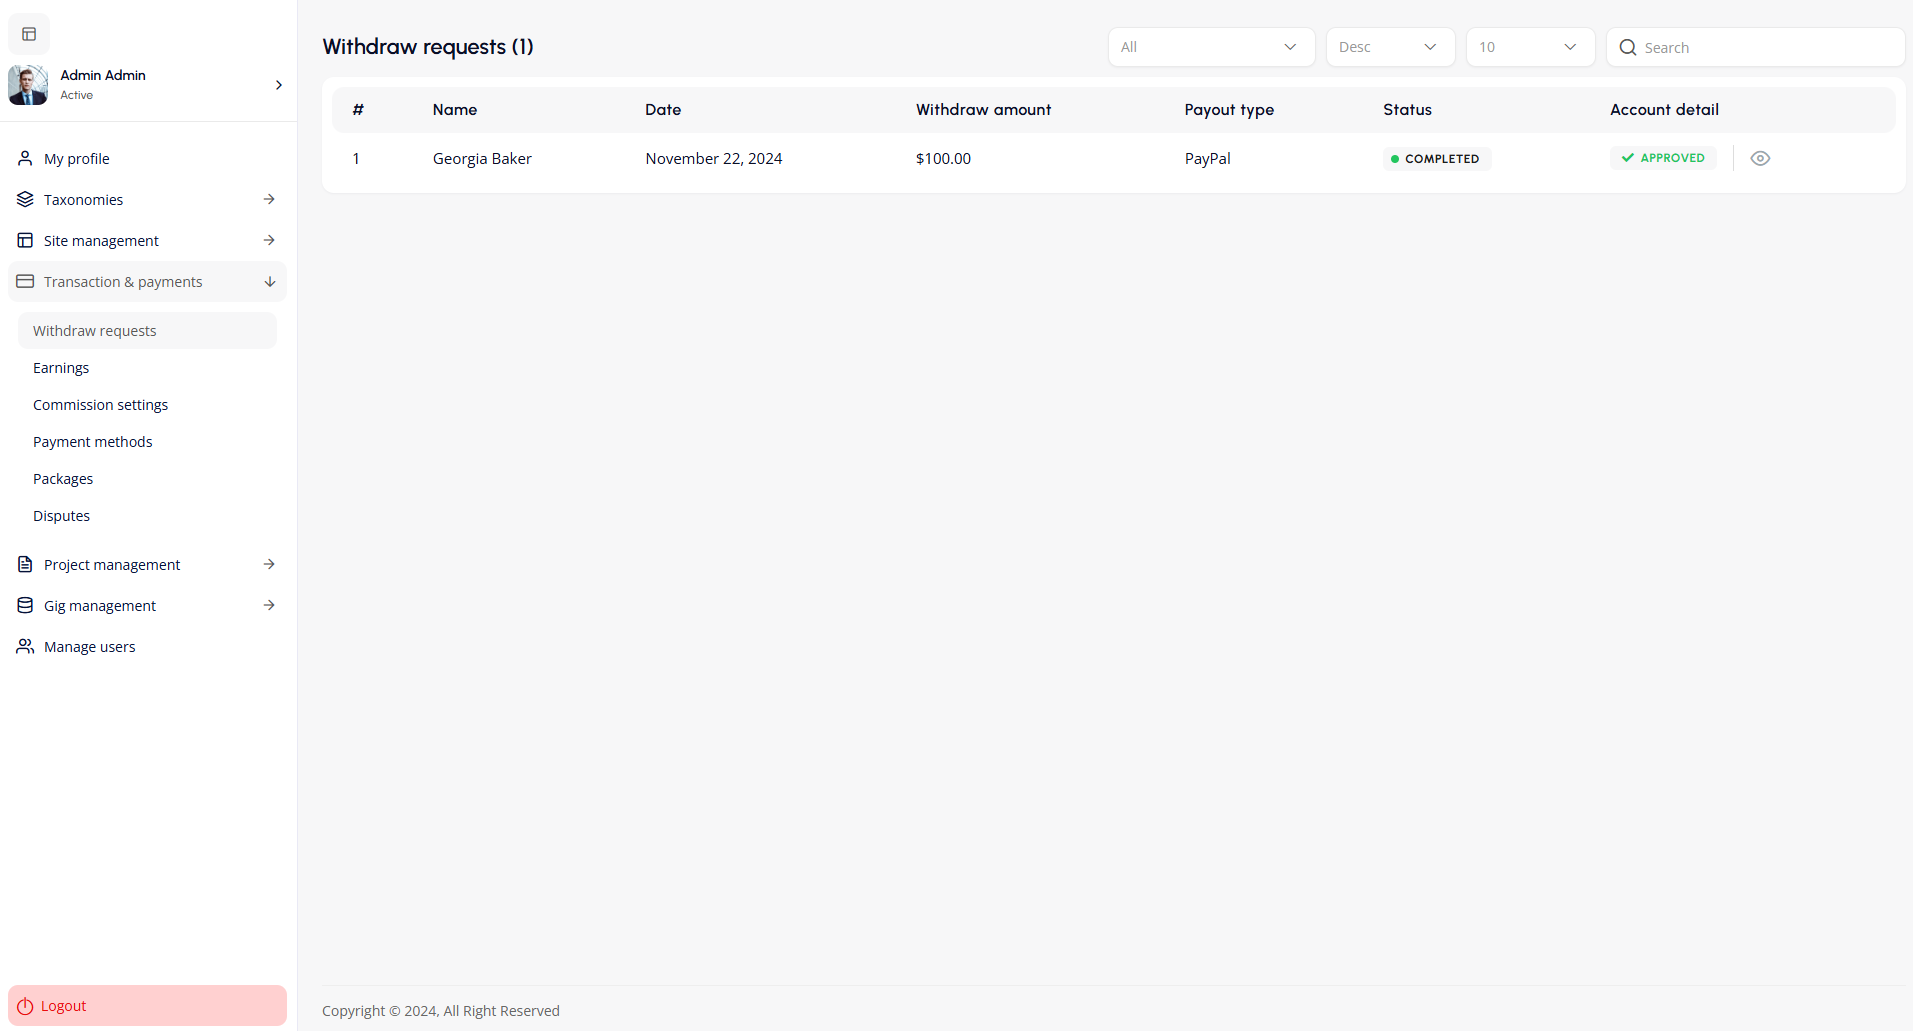Focus the Search input field
1913x1031 pixels.
[x=1765, y=47]
